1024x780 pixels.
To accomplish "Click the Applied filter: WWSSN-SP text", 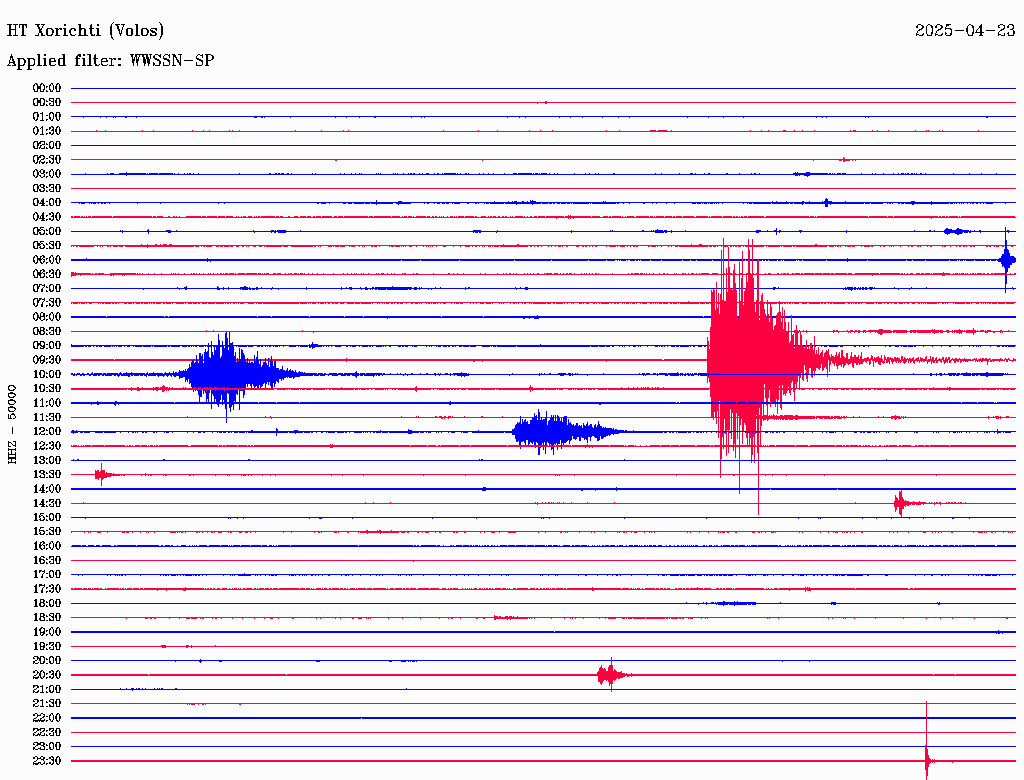I will pos(110,61).
